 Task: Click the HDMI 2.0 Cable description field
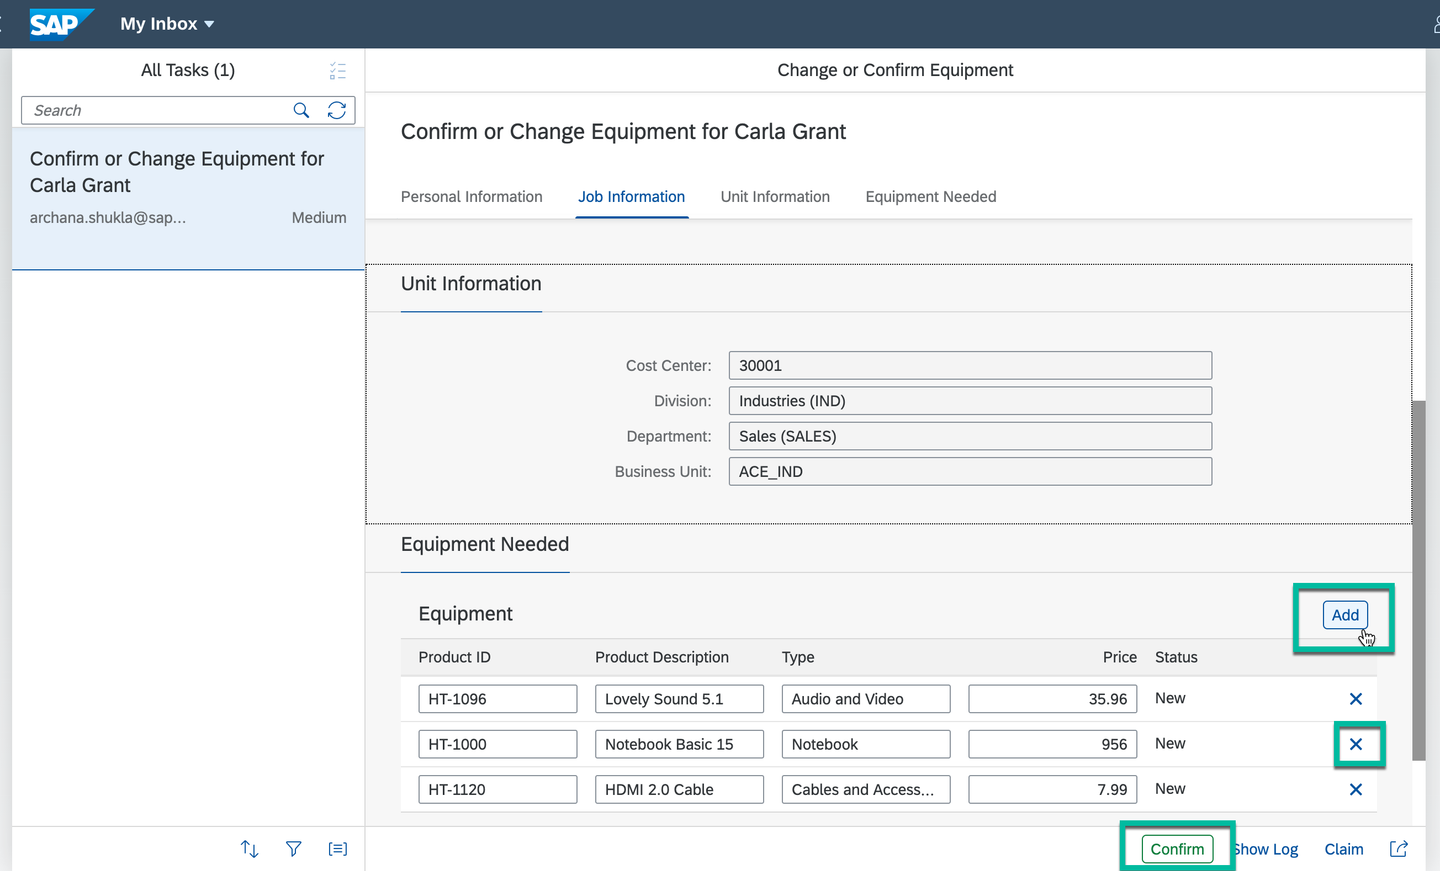click(679, 789)
